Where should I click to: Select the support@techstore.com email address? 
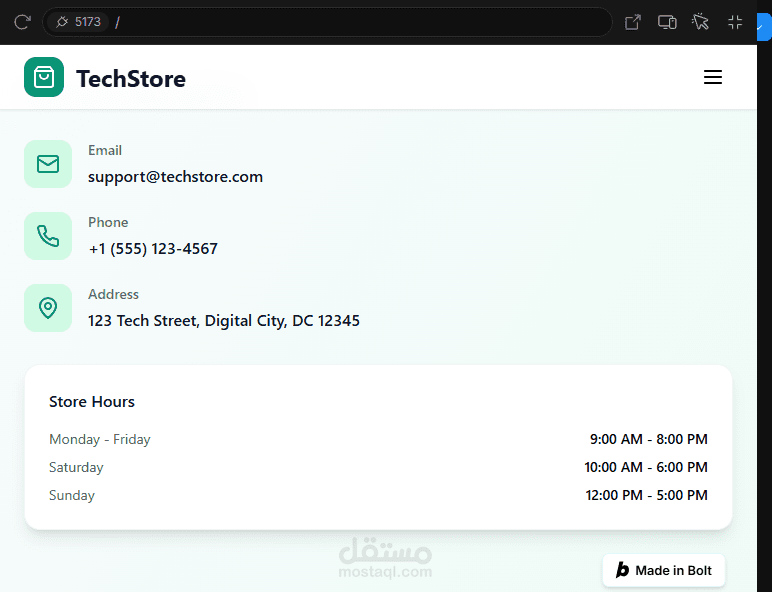pos(175,177)
